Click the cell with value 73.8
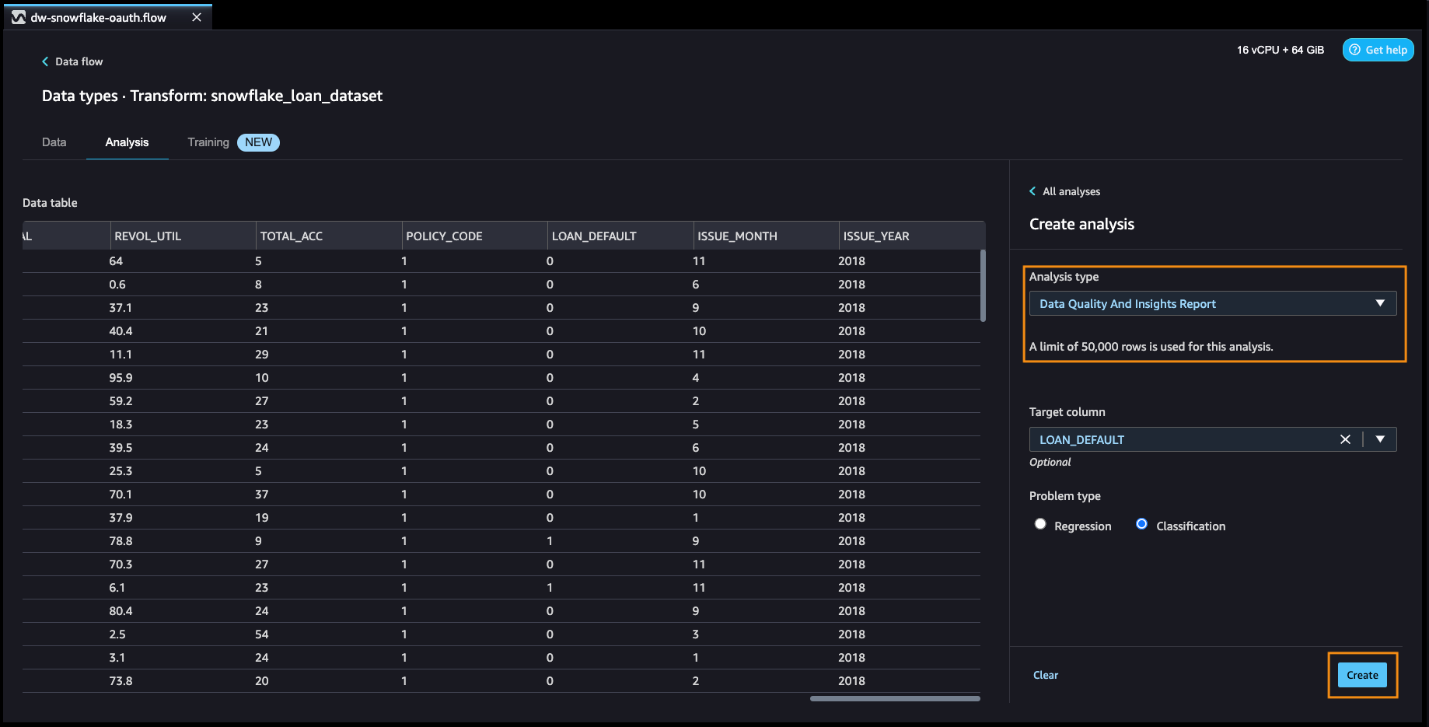This screenshot has width=1429, height=727. (x=121, y=681)
